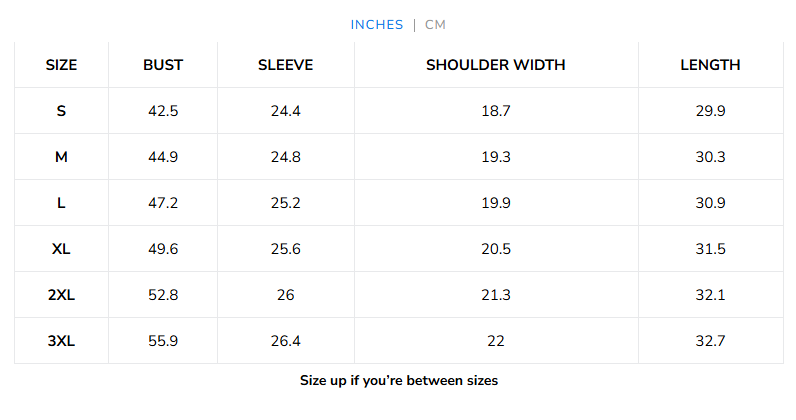Select the L size row label
The height and width of the screenshot is (420, 796).
[x=61, y=203]
